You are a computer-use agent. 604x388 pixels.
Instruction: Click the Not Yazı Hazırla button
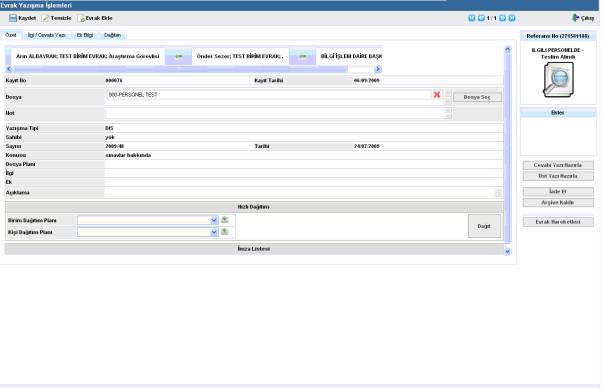click(x=558, y=176)
